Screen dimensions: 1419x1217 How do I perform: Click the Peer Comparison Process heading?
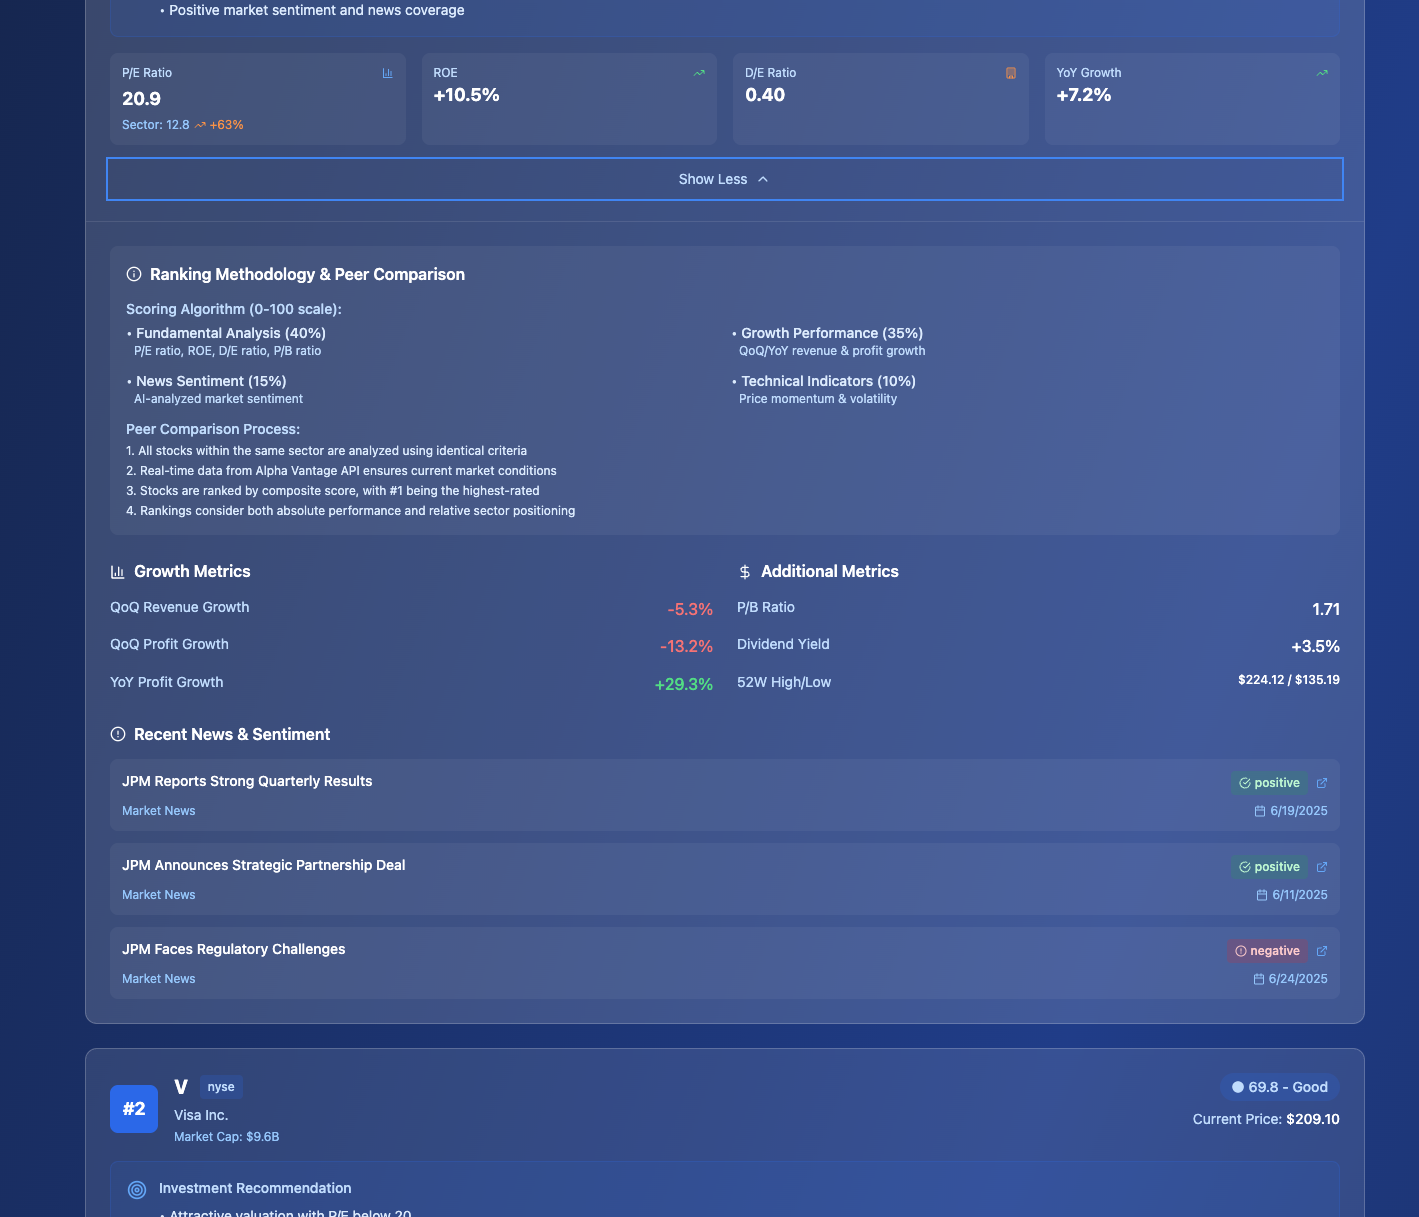[x=213, y=429]
